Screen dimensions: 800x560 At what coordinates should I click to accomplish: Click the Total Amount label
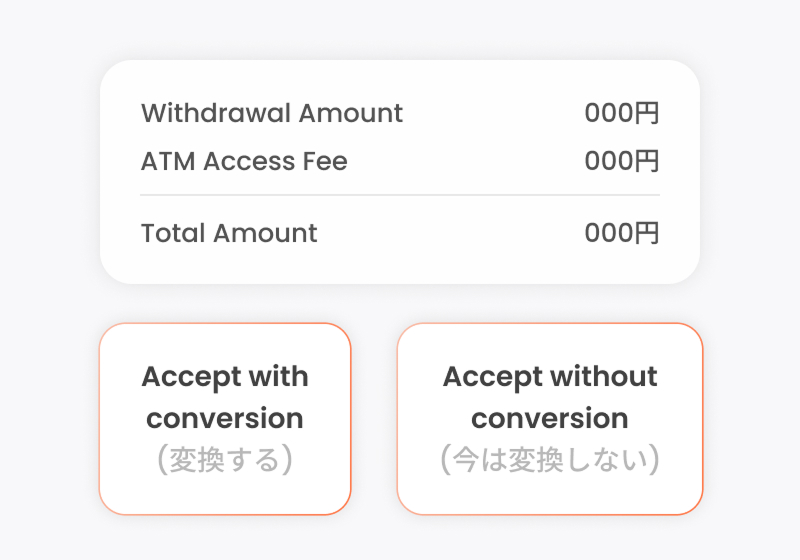click(229, 233)
